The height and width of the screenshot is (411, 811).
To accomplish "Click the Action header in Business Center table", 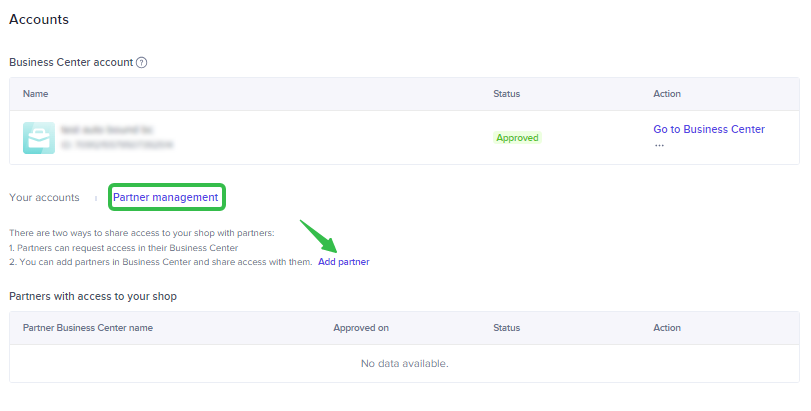I will (667, 94).
